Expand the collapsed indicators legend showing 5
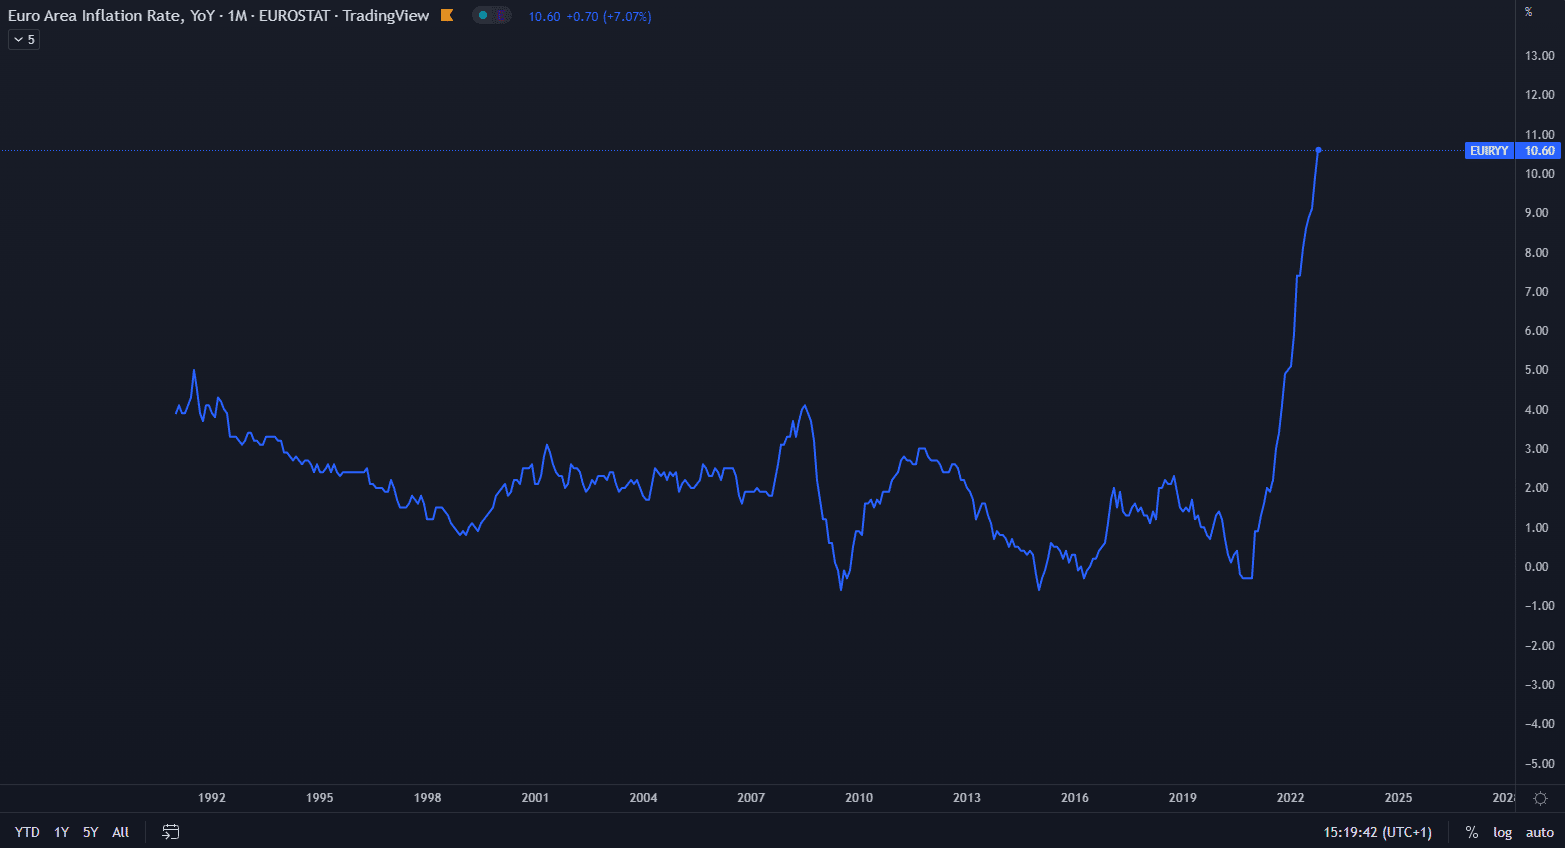This screenshot has width=1565, height=848. pyautogui.click(x=24, y=40)
